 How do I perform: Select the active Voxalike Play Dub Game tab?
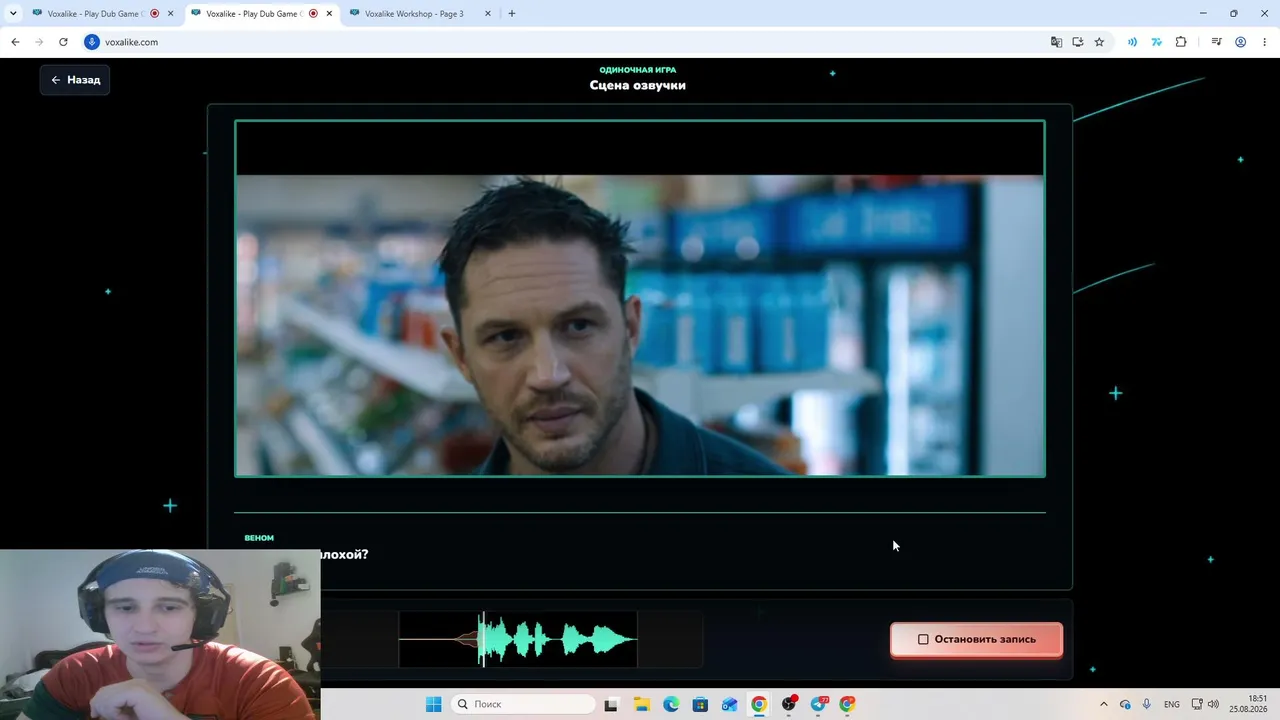point(255,14)
